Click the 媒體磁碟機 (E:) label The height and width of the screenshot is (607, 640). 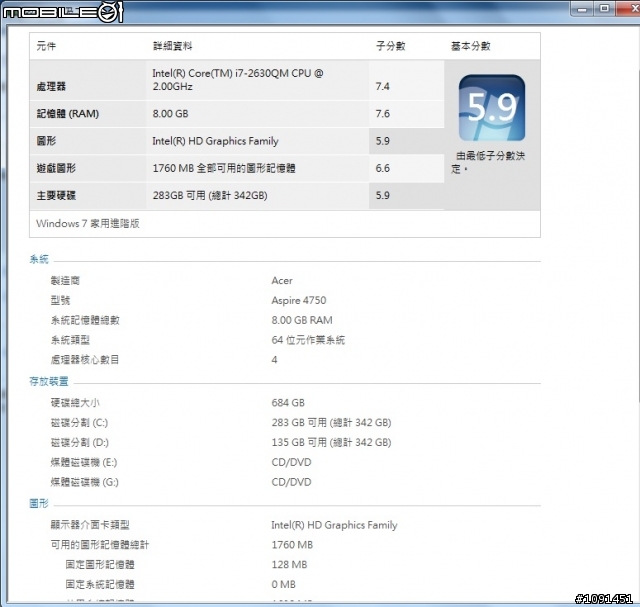(x=84, y=462)
